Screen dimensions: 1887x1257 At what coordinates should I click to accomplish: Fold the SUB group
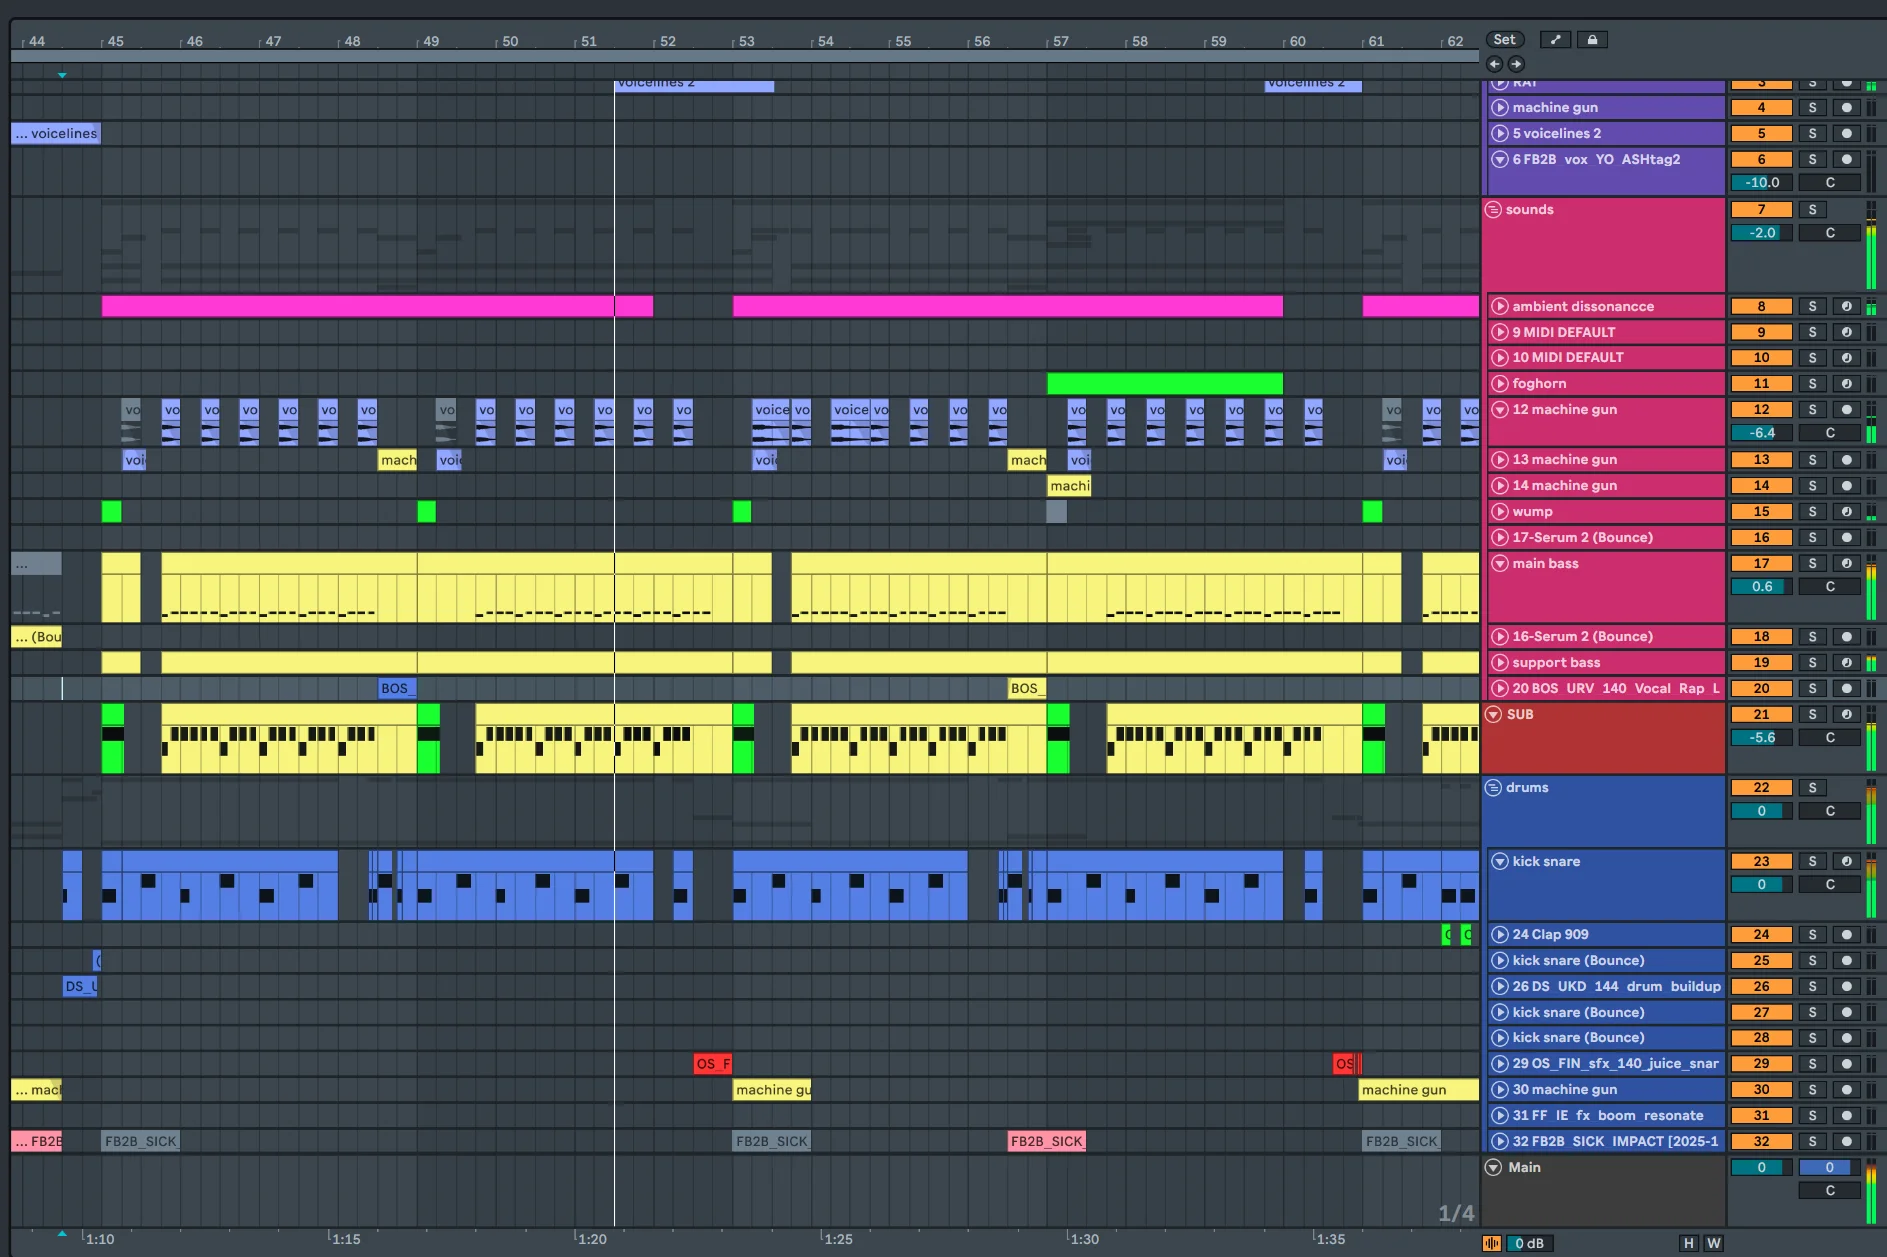pyautogui.click(x=1494, y=715)
